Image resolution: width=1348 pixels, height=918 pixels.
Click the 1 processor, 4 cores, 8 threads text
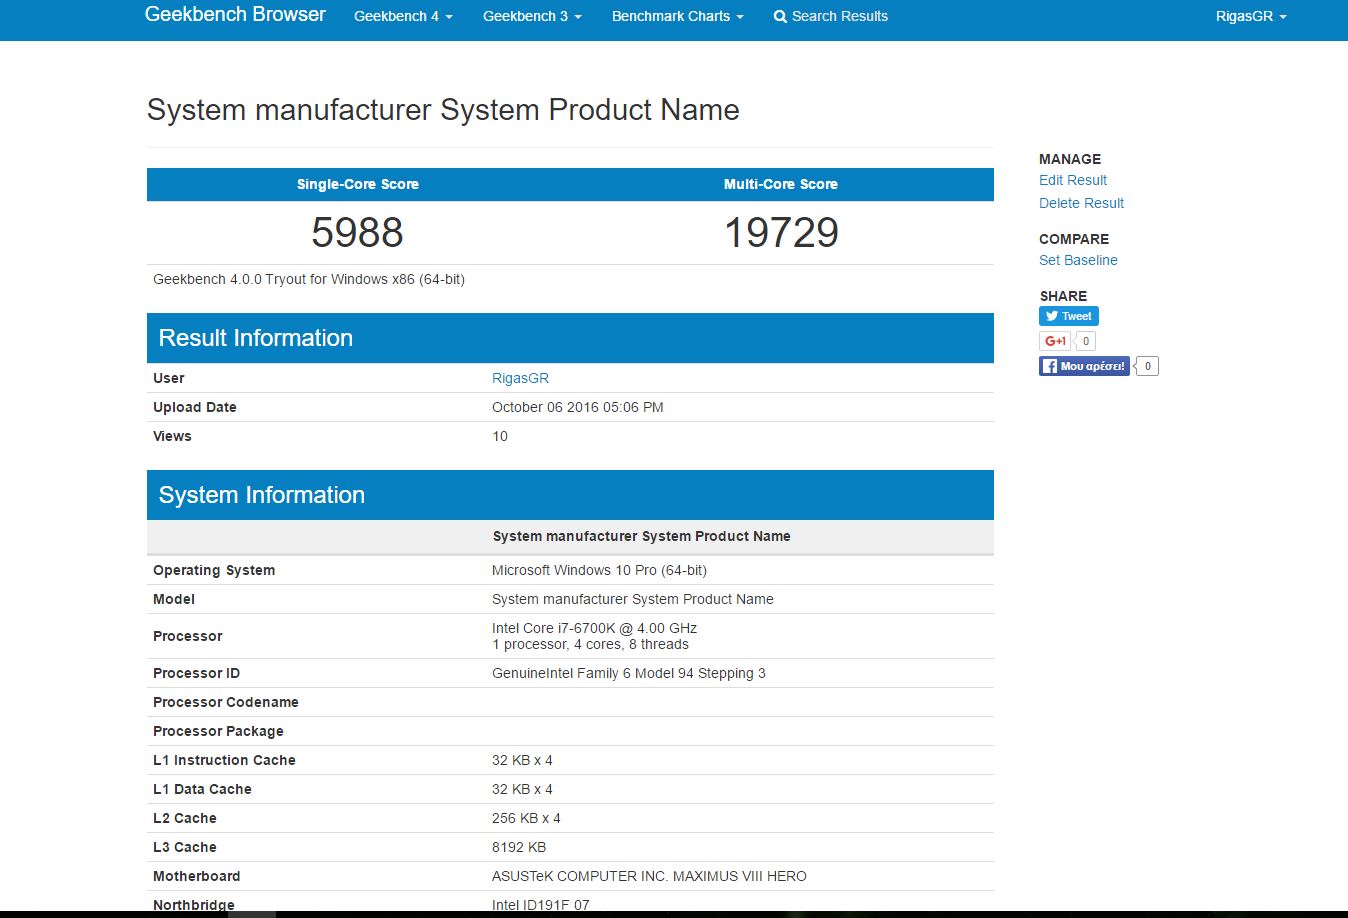(590, 644)
